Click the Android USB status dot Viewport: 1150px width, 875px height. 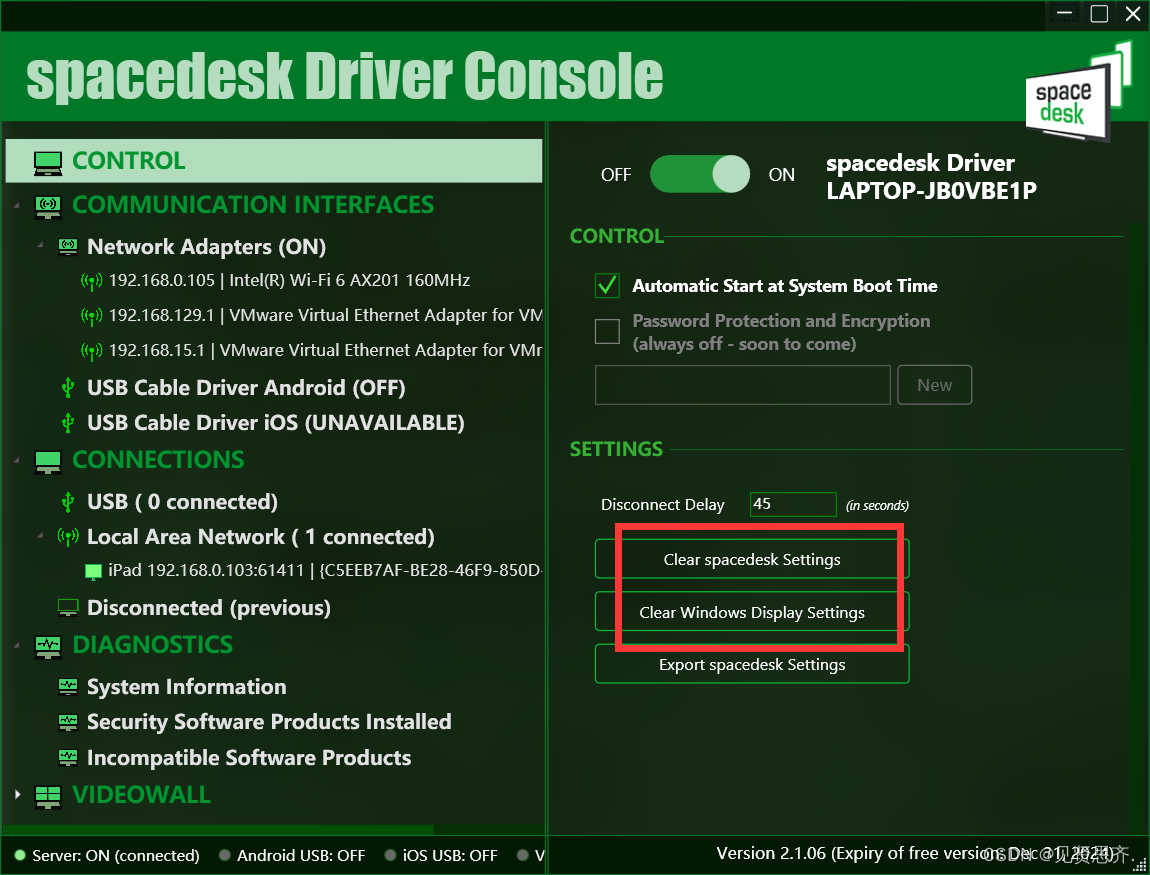[224, 855]
